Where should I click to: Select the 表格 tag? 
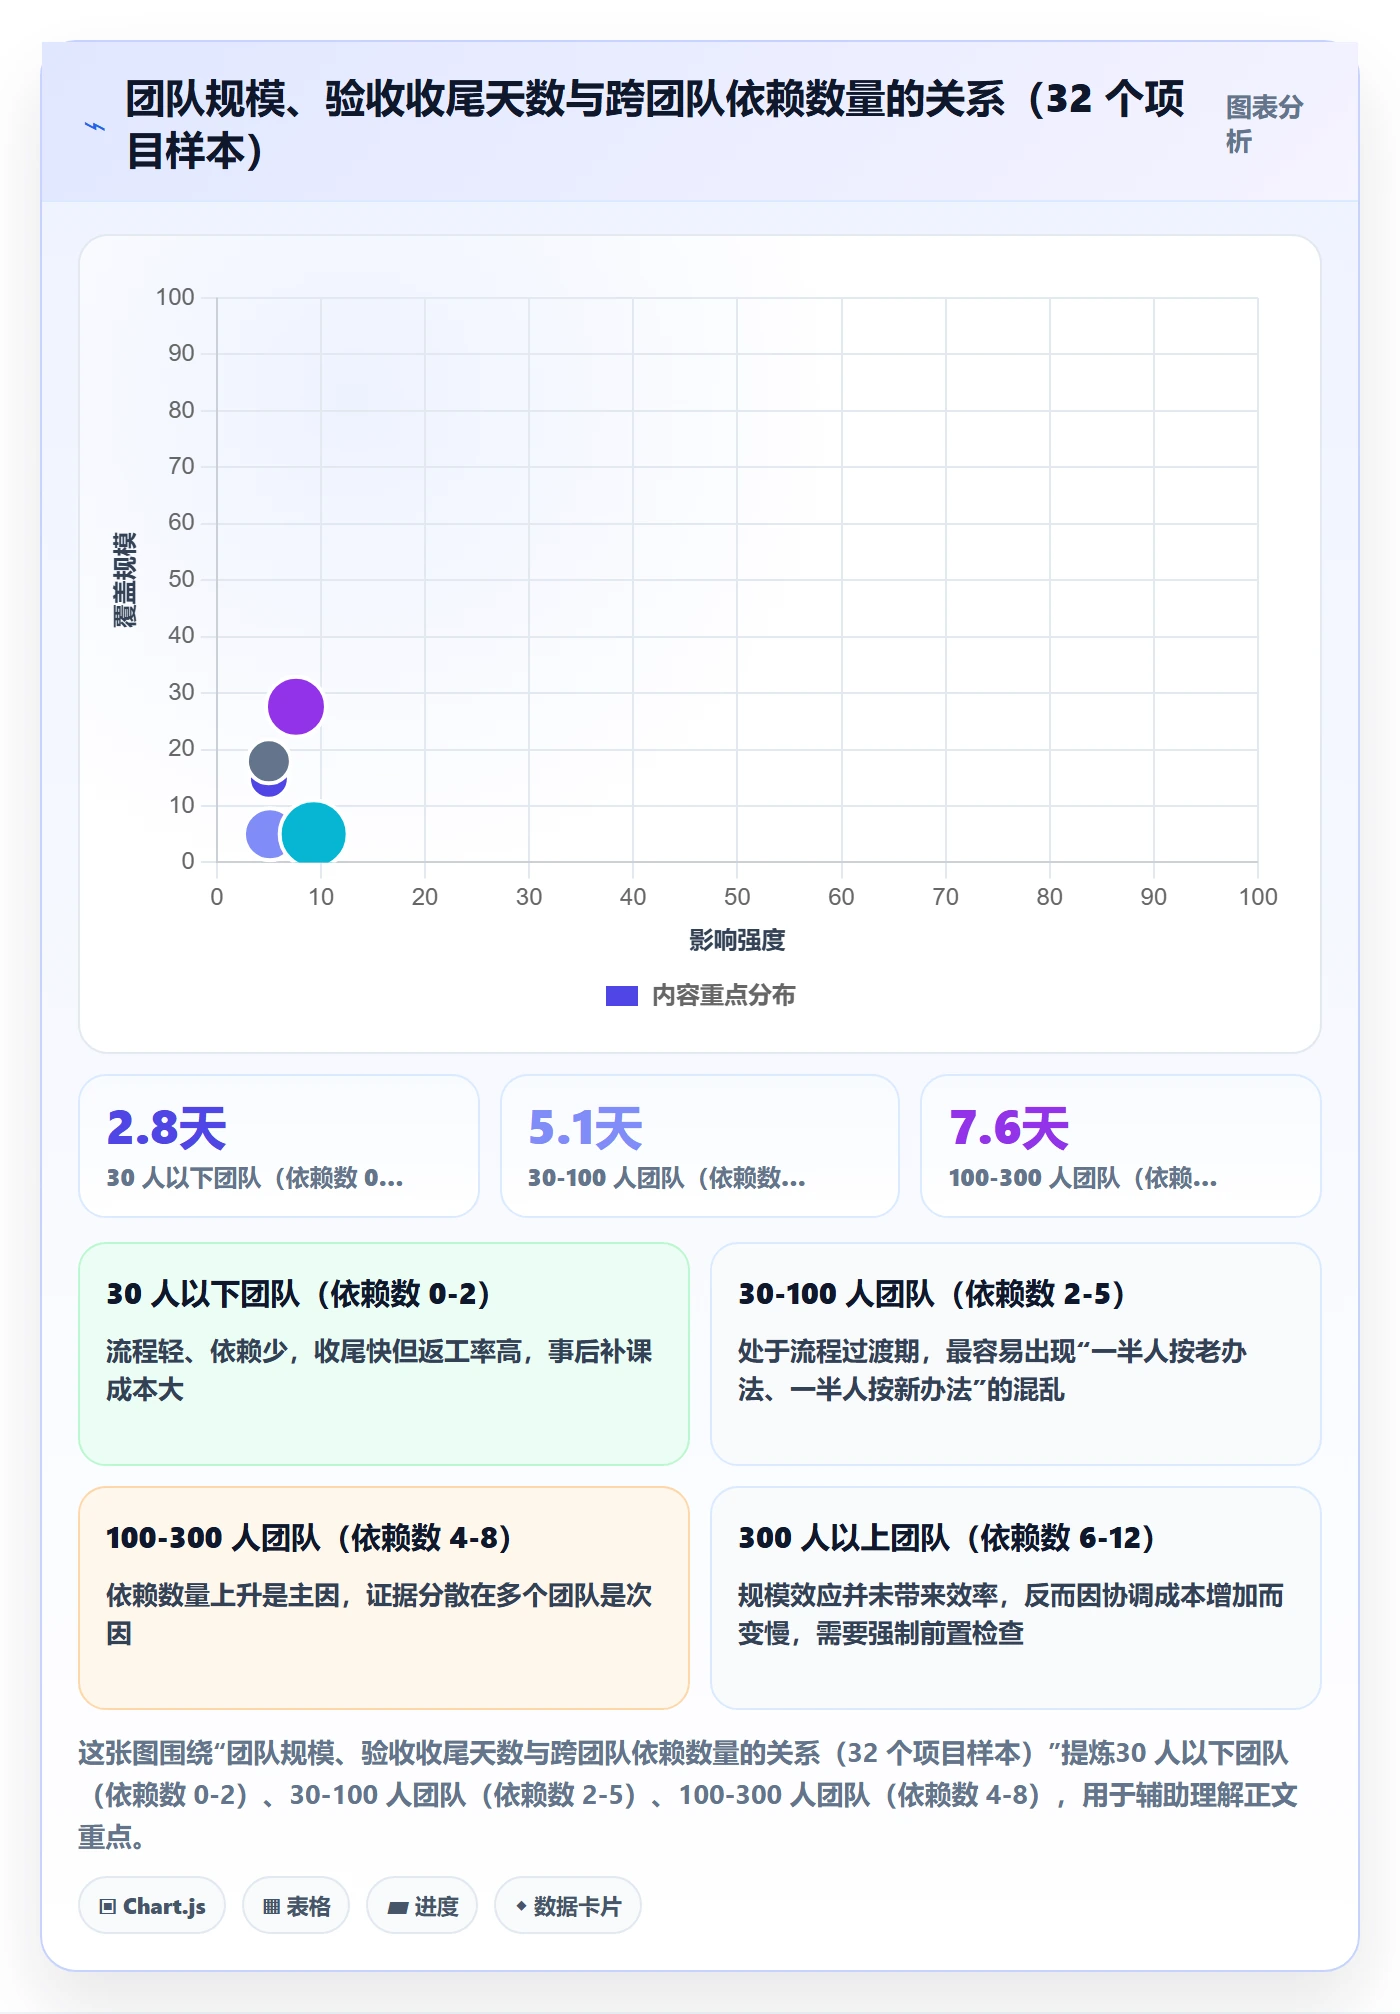pyautogui.click(x=296, y=1906)
